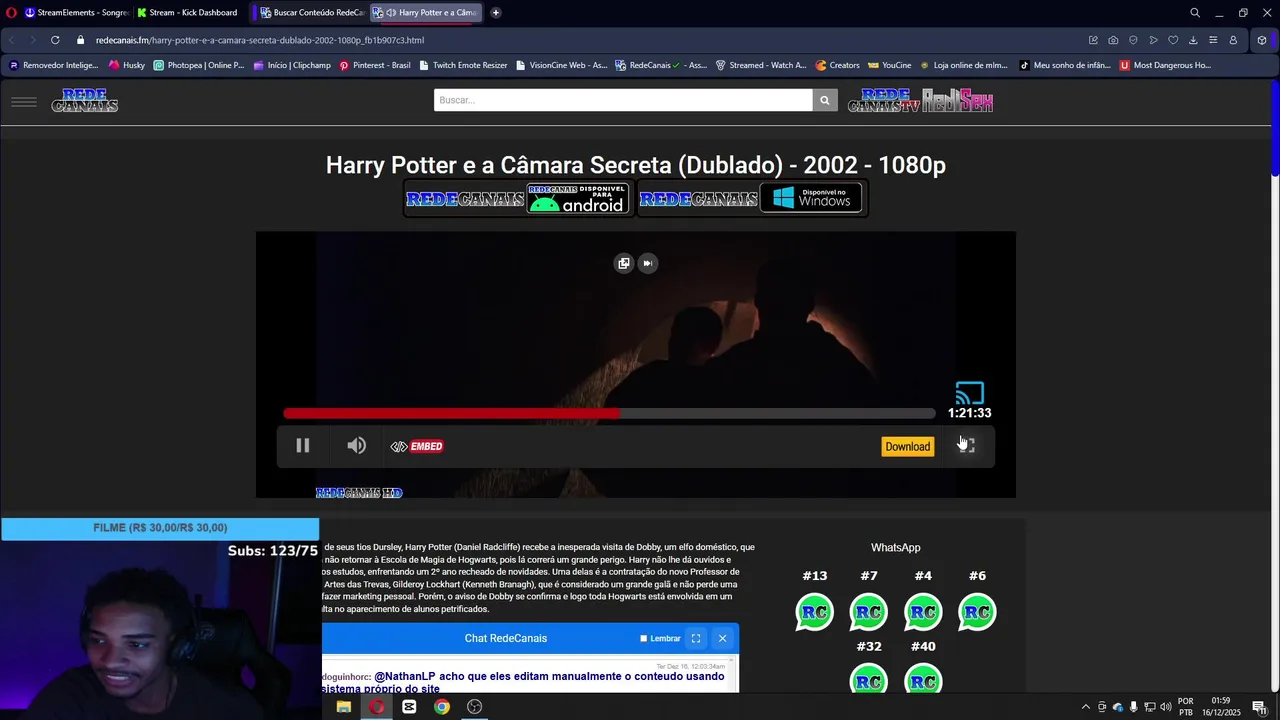Open the browser profile account icon
Image resolution: width=1280 pixels, height=720 pixels.
click(1233, 40)
